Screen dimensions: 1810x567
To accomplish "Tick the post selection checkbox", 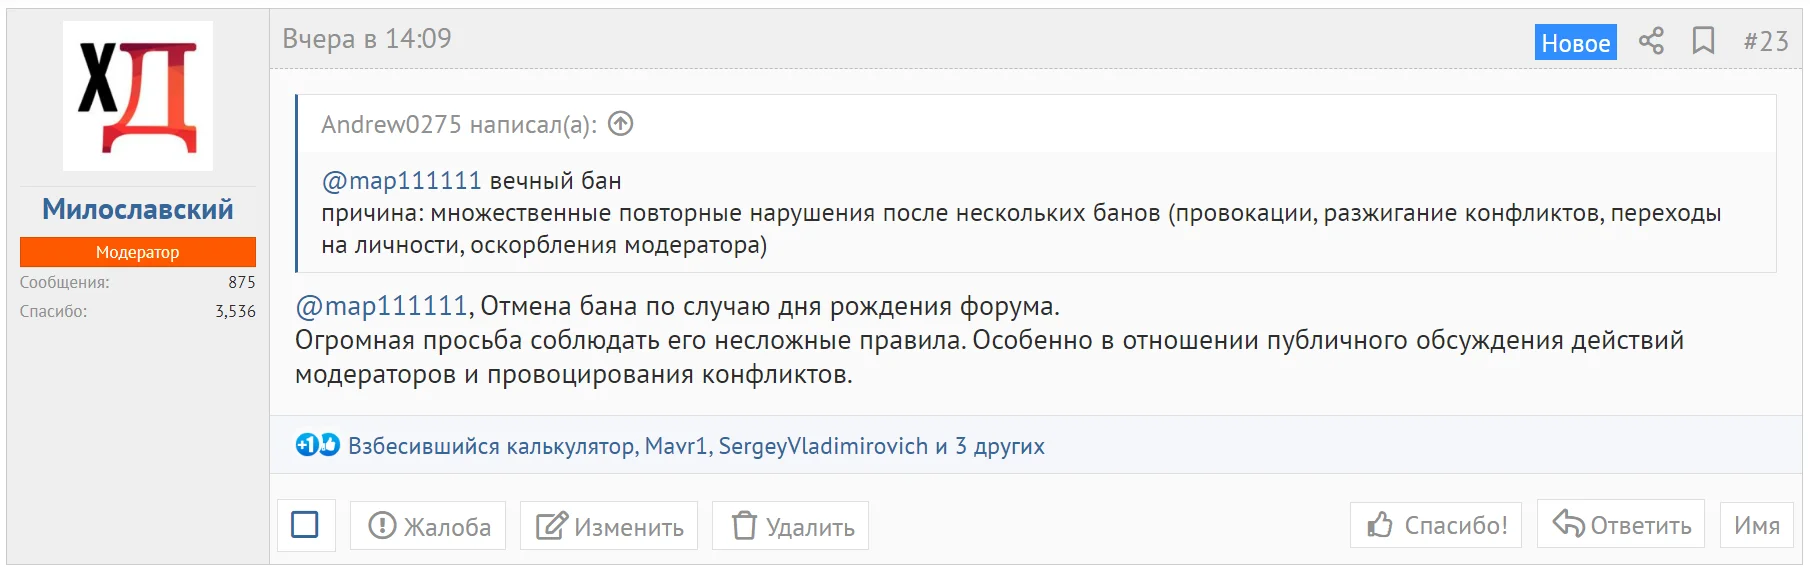I will [305, 525].
